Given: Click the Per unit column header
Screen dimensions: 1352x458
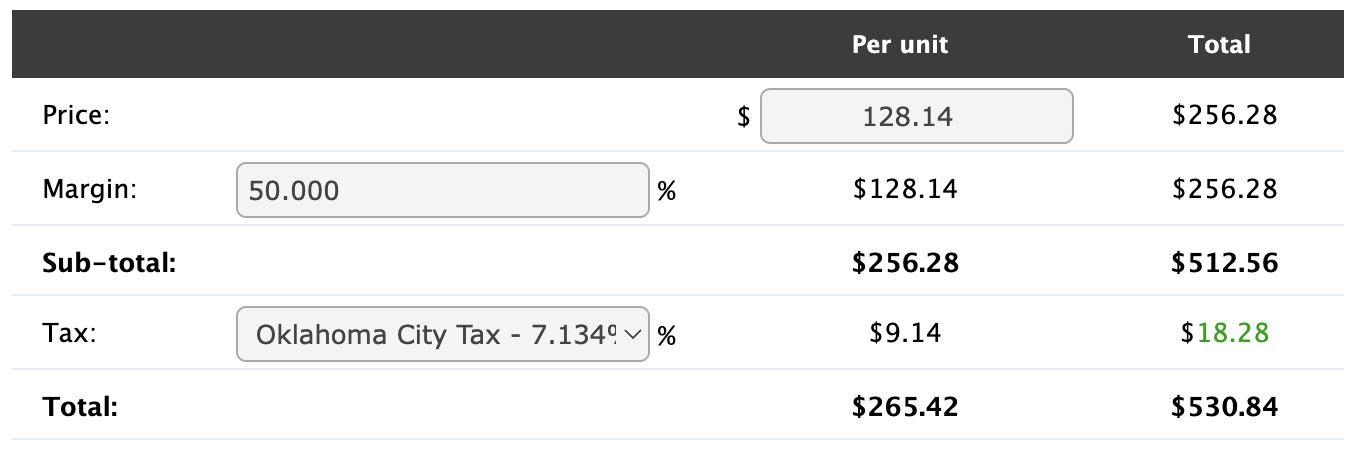Looking at the screenshot, I should click(x=900, y=44).
